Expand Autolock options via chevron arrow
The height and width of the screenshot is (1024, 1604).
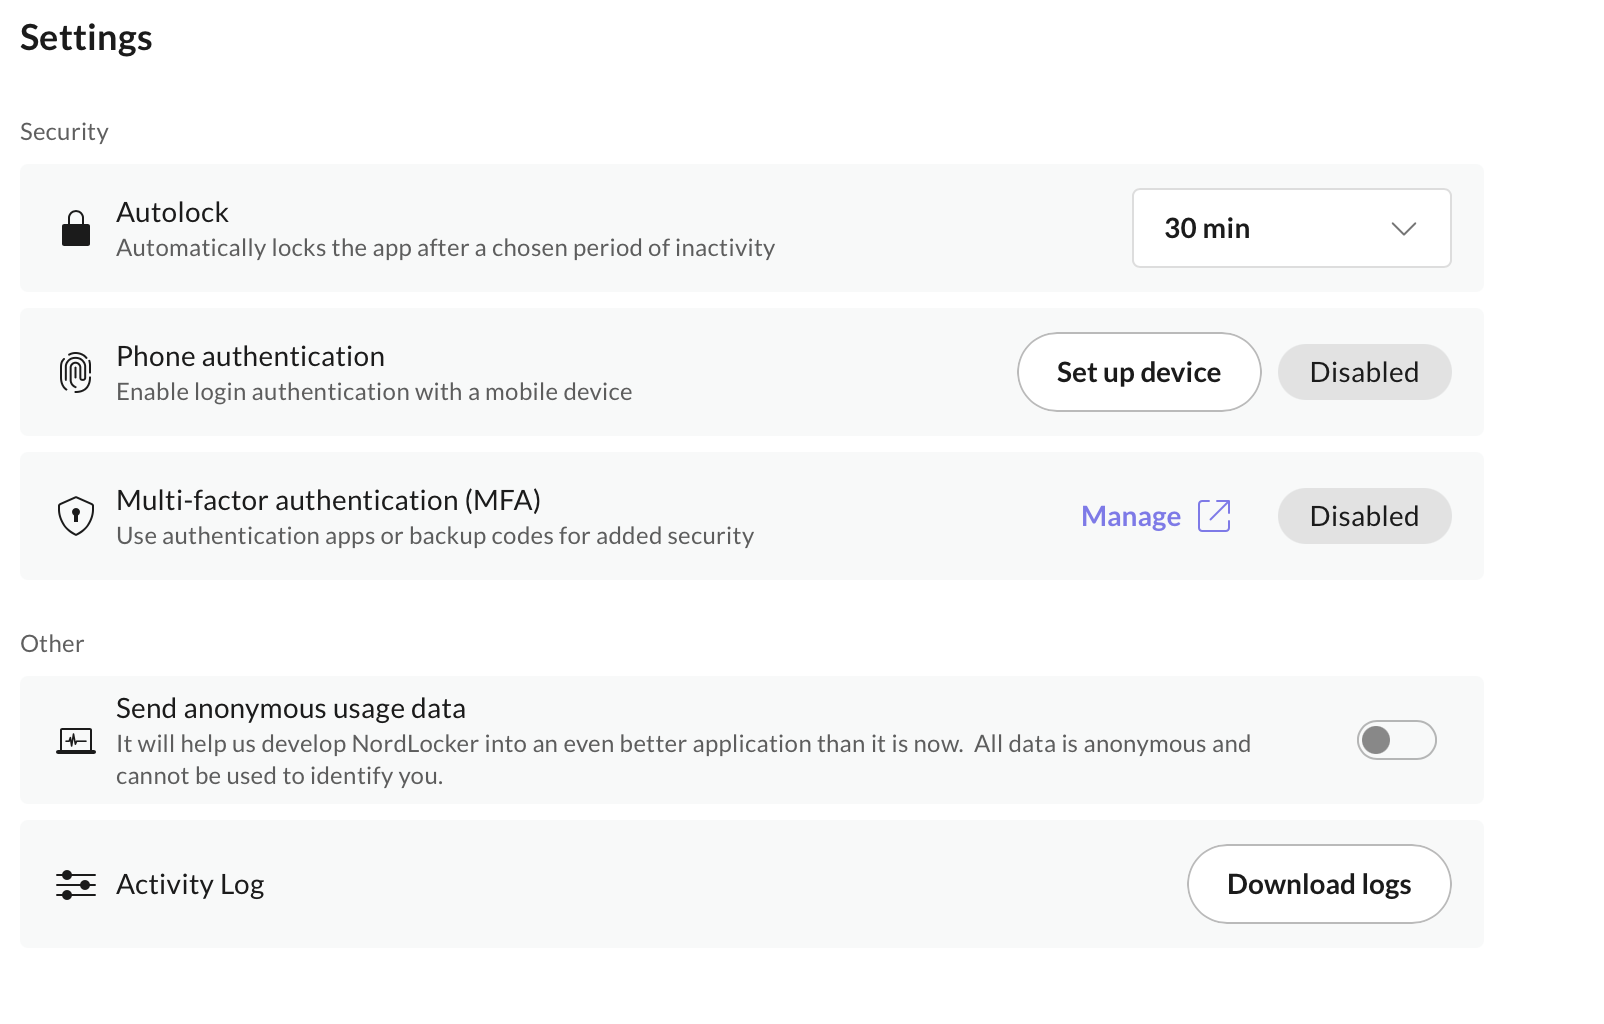1404,229
